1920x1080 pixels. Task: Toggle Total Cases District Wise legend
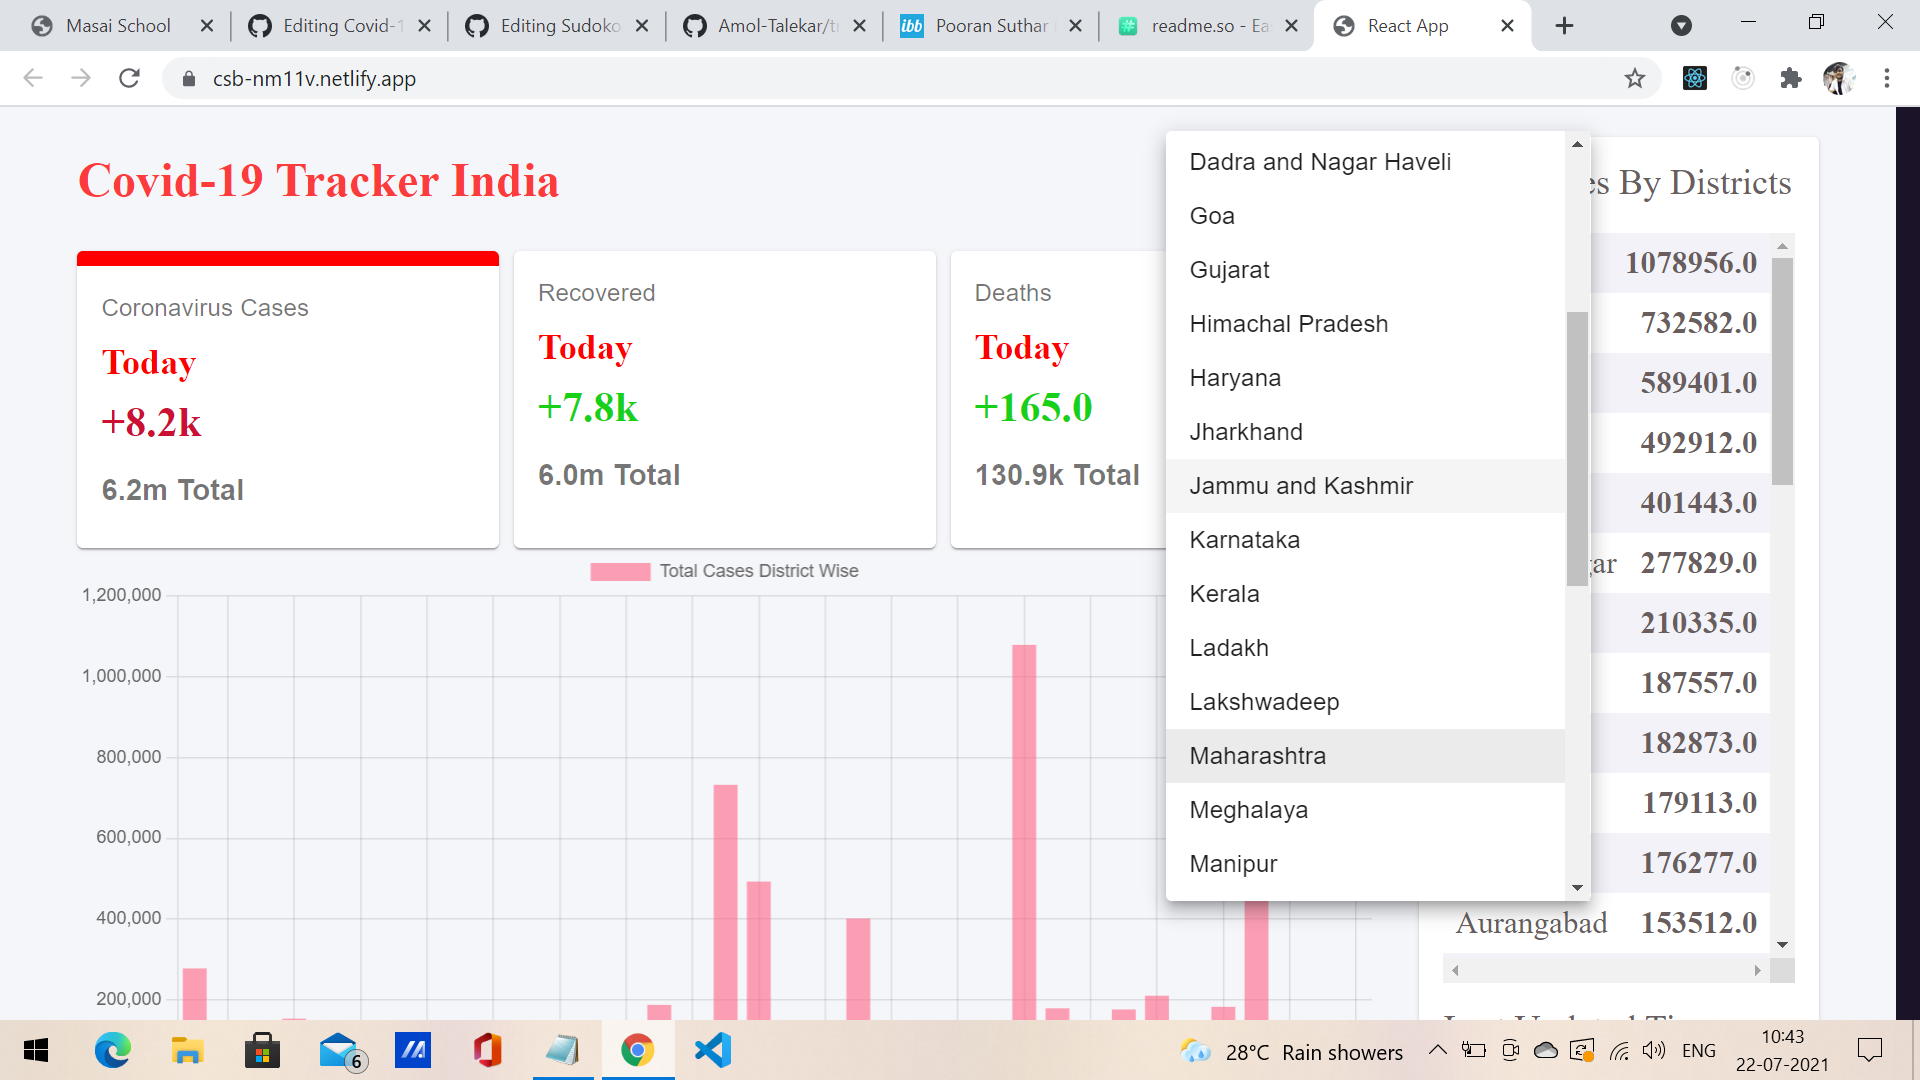(x=724, y=571)
